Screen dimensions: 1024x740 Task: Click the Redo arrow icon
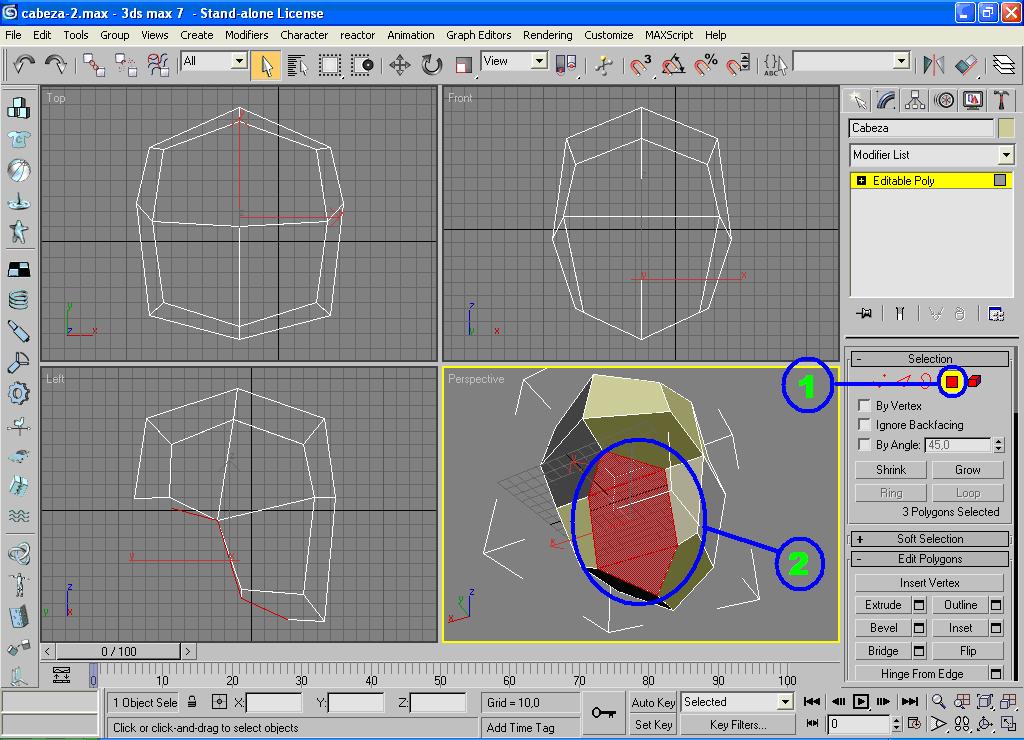56,64
